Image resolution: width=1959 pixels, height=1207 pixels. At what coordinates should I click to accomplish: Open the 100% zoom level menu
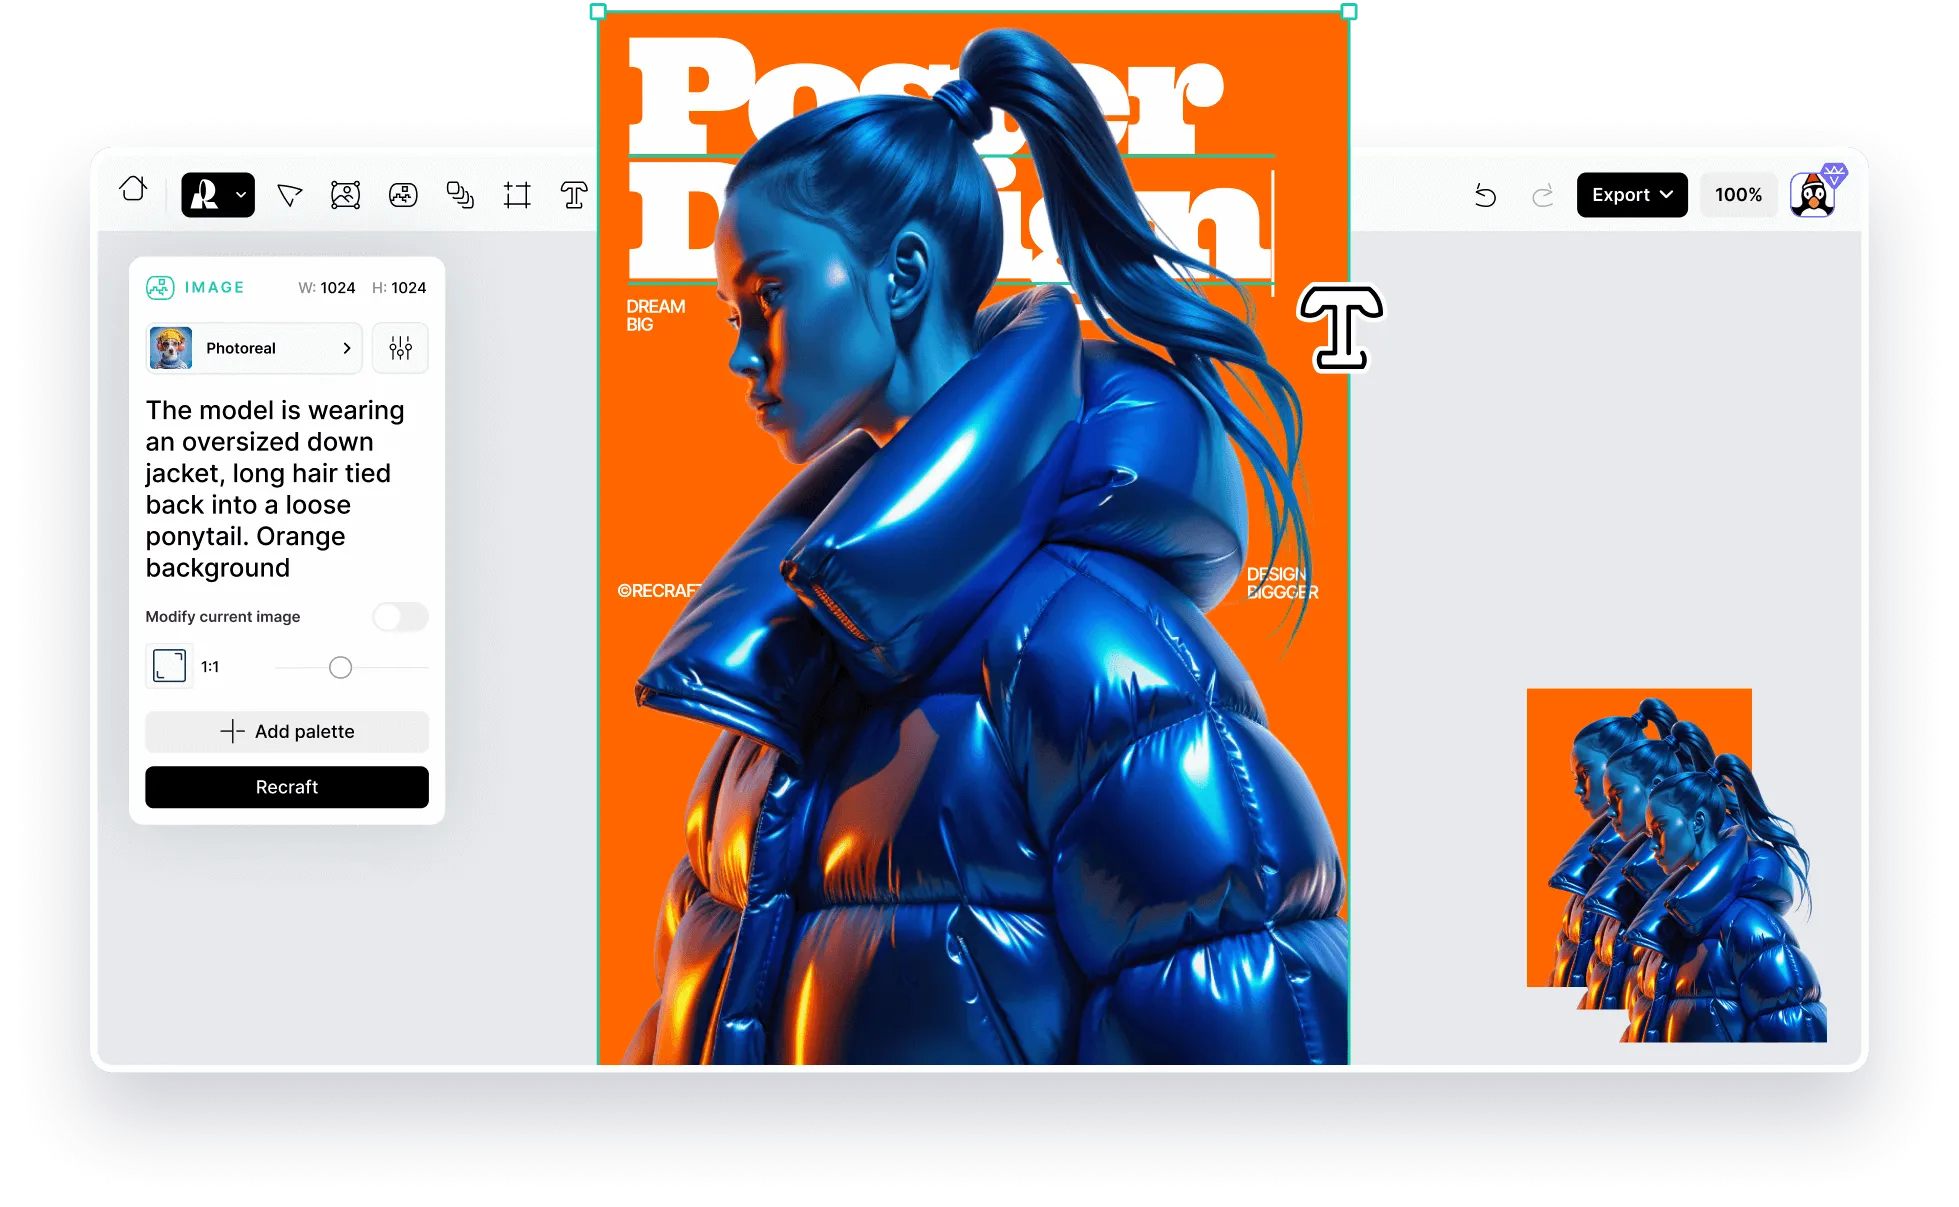(1738, 195)
